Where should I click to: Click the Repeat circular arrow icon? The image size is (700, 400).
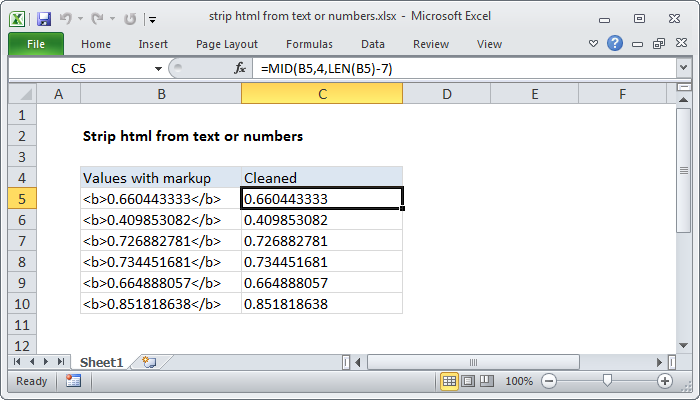(x=130, y=19)
